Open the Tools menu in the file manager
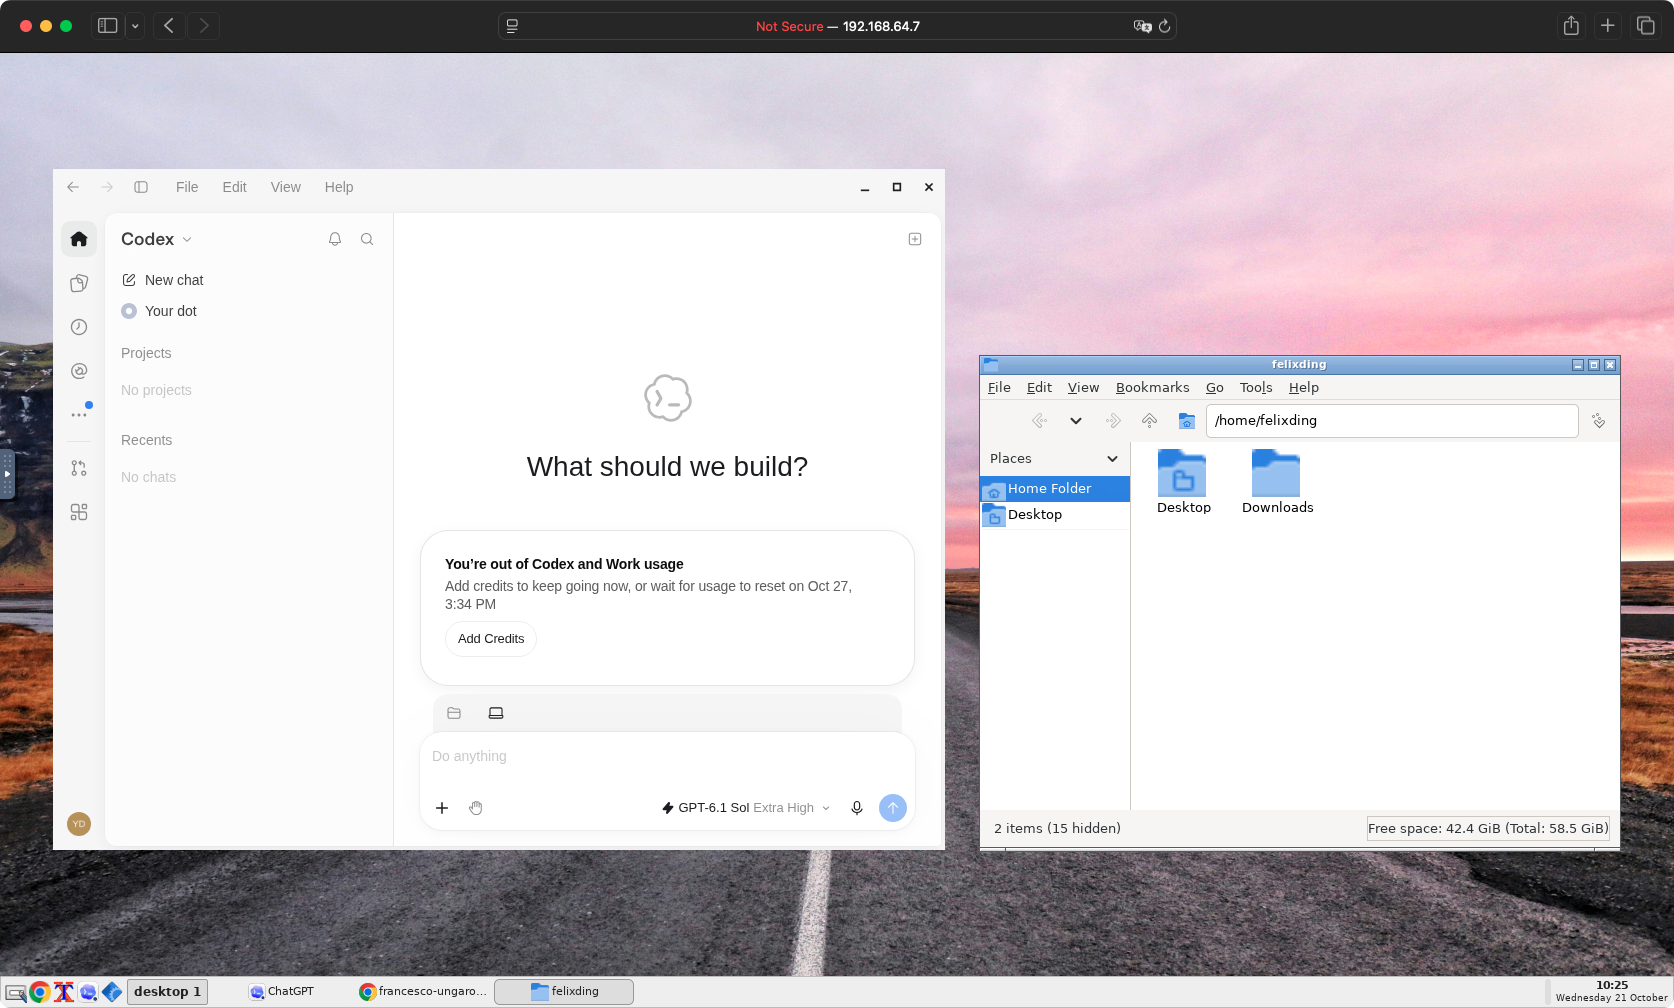1674x1008 pixels. [1256, 388]
